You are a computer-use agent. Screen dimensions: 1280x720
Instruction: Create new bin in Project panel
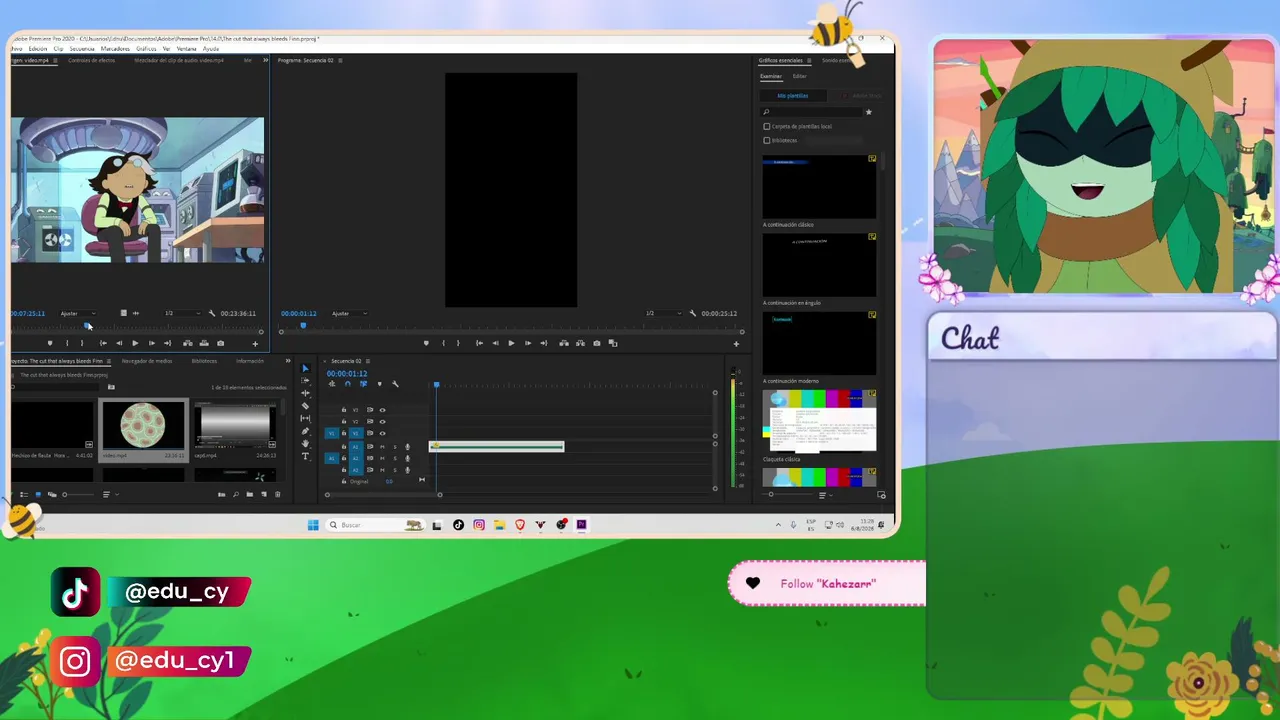click(250, 494)
